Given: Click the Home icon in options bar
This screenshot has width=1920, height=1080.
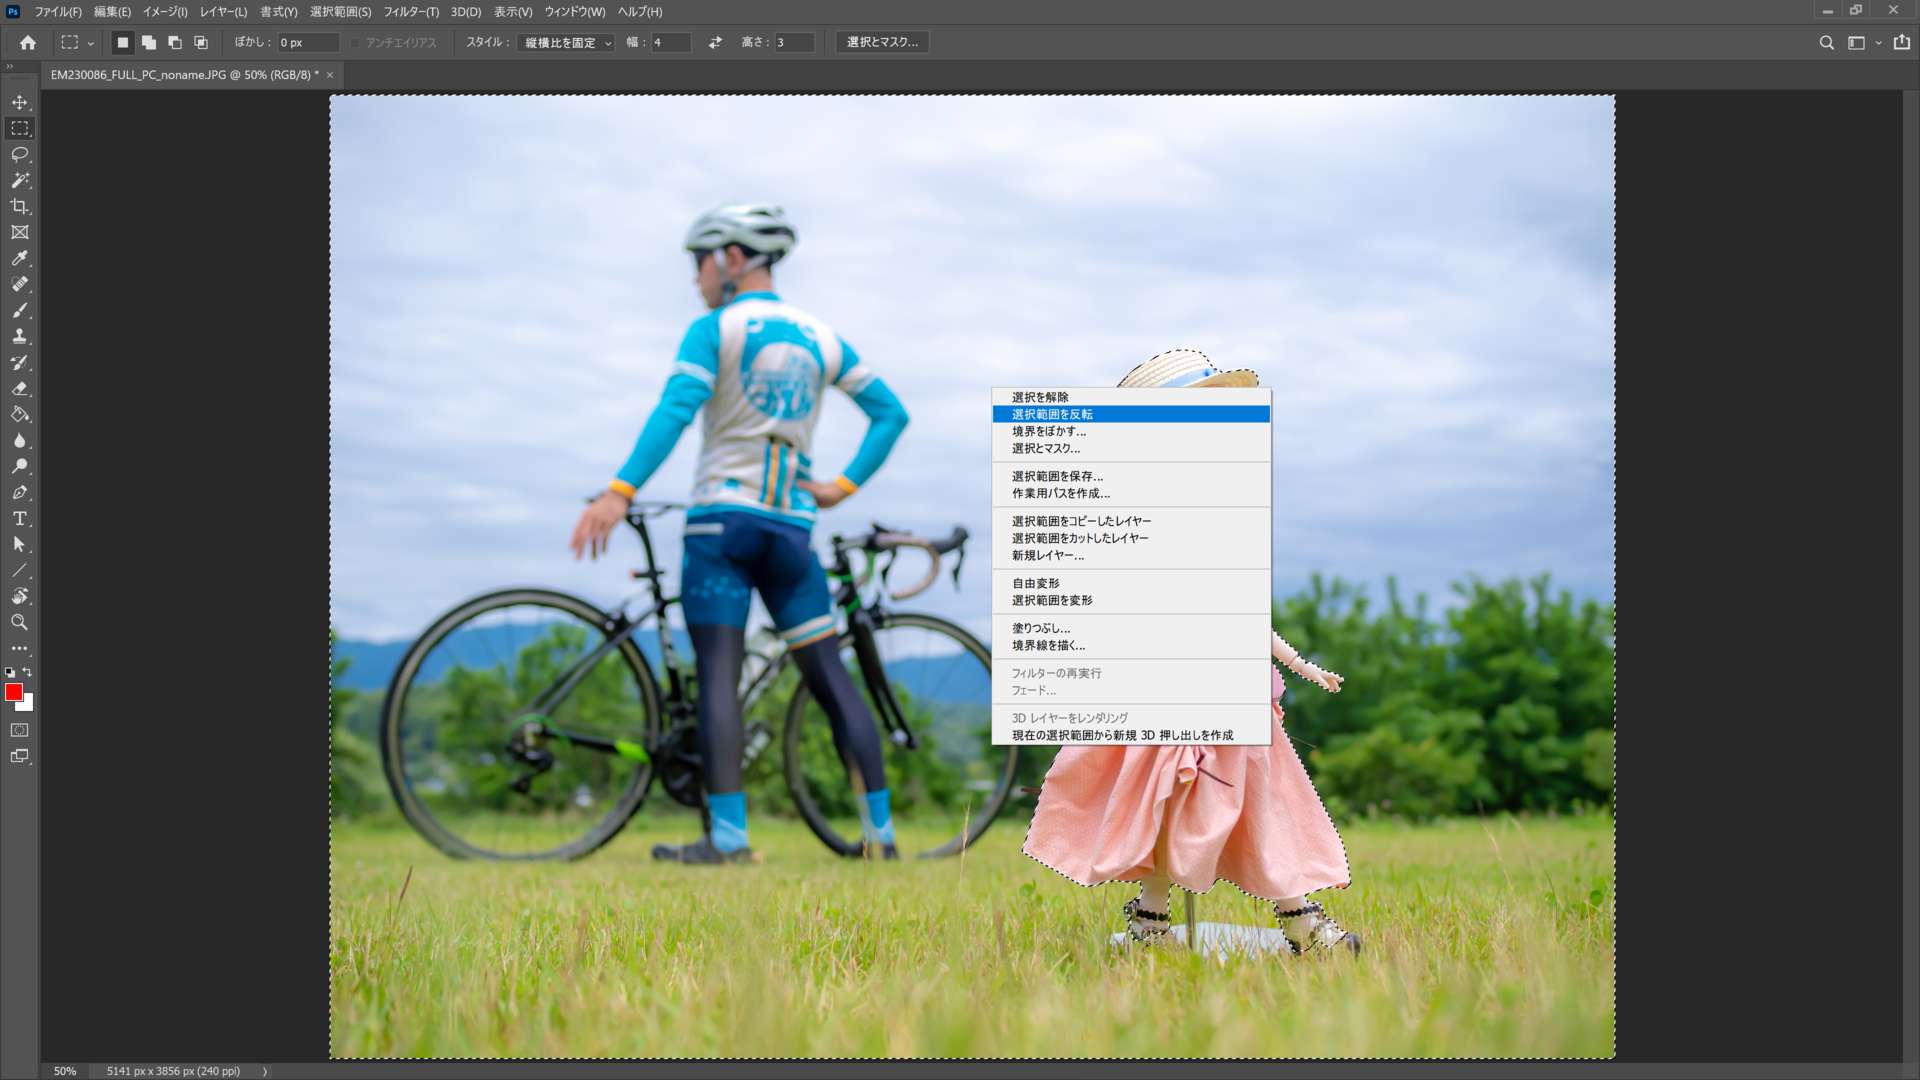Looking at the screenshot, I should pos(28,43).
